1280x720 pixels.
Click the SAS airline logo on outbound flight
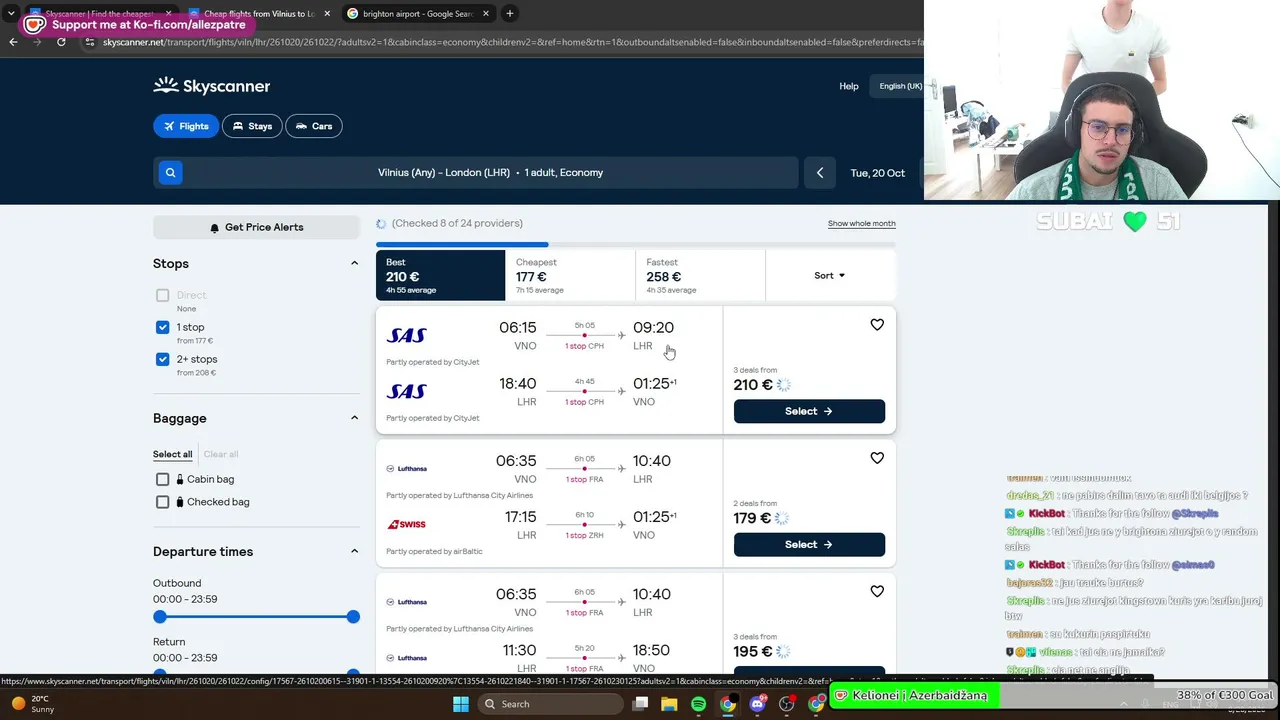pos(407,335)
